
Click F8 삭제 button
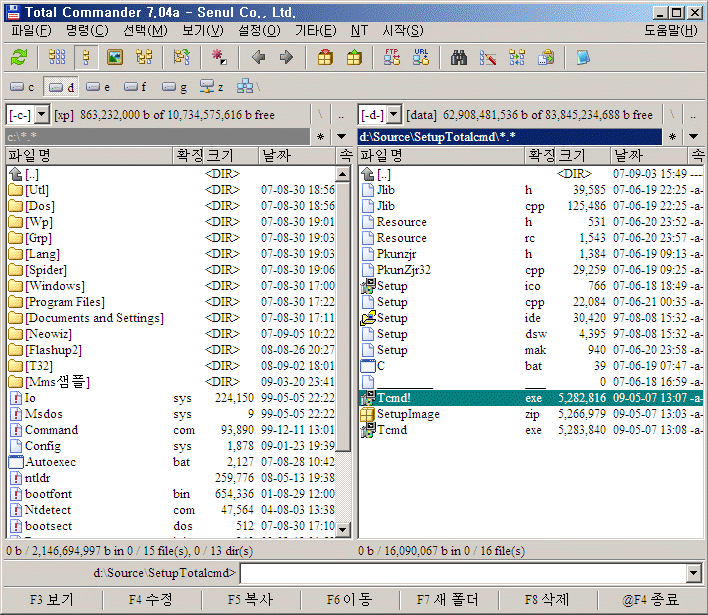click(x=547, y=600)
